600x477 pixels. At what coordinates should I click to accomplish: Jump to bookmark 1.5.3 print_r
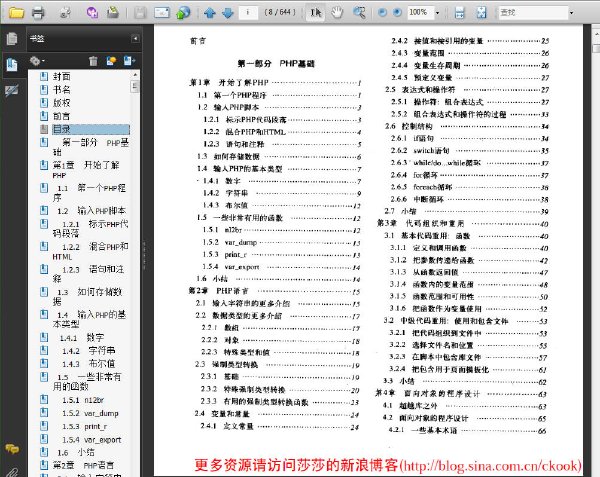click(85, 427)
